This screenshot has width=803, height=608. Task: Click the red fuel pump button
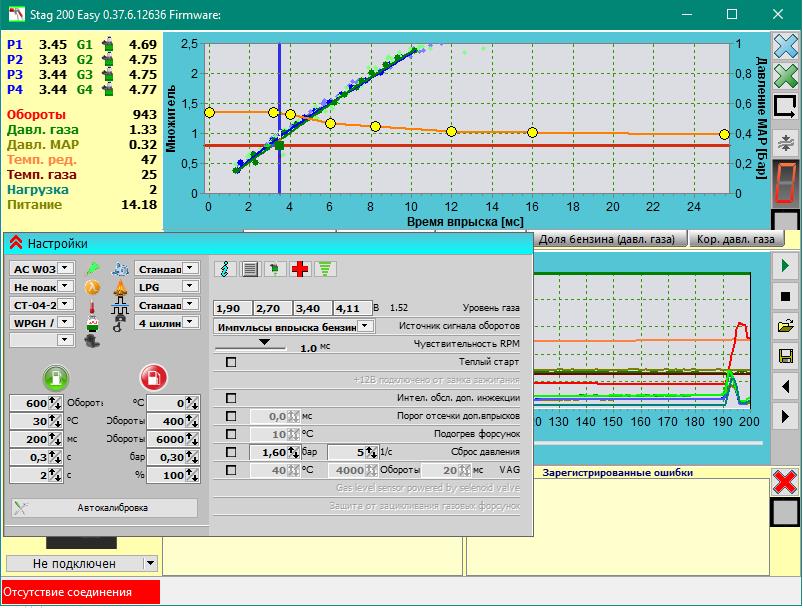pyautogui.click(x=153, y=378)
